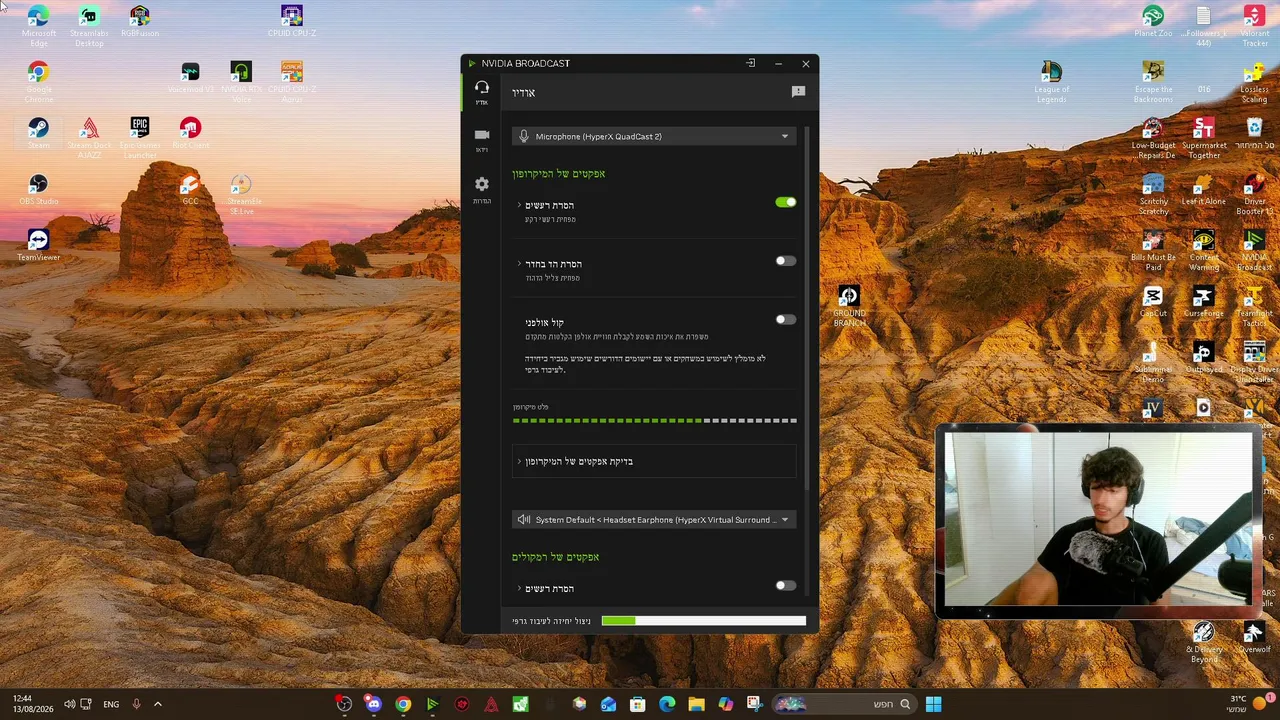Switch to the video camera tab in NVIDIA Broadcast
Screen dimensions: 1280x720
click(x=482, y=139)
